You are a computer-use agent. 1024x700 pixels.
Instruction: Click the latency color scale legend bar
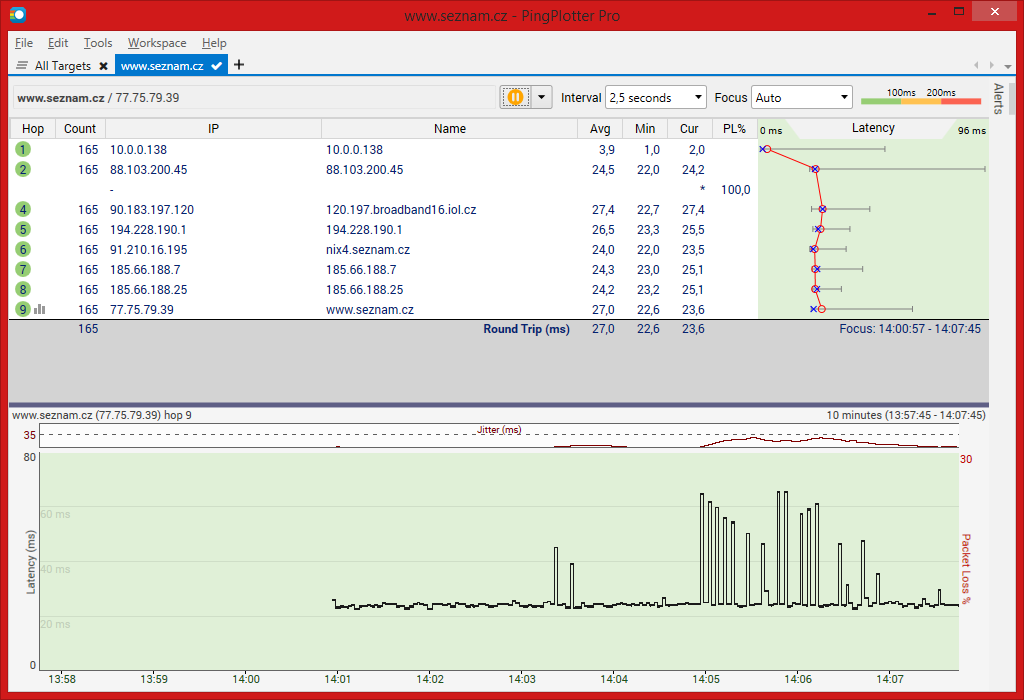pos(920,99)
